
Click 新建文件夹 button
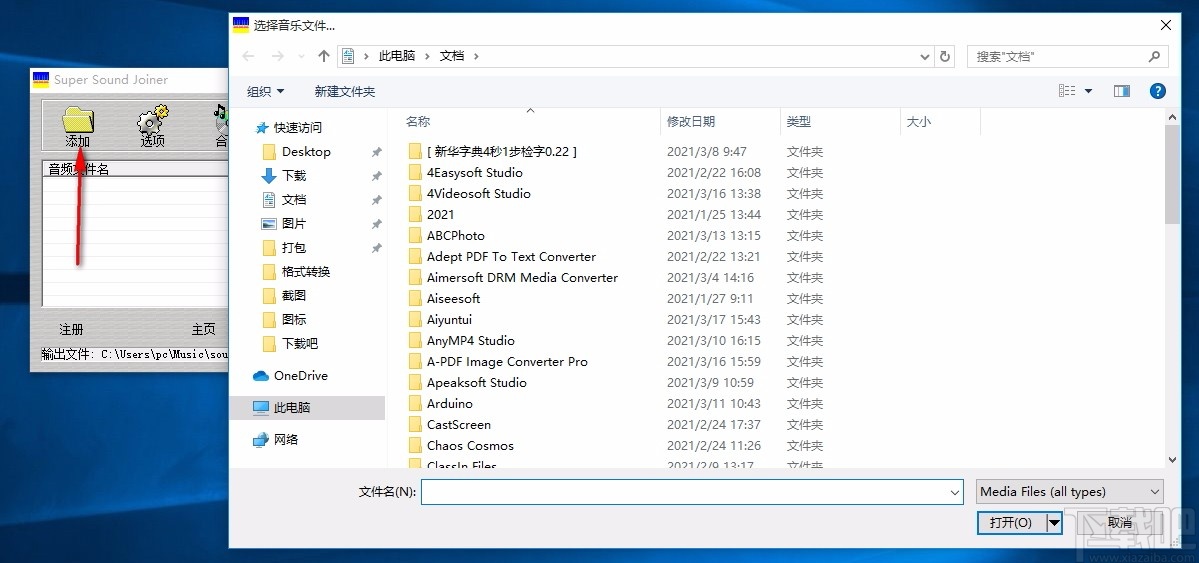coord(345,92)
